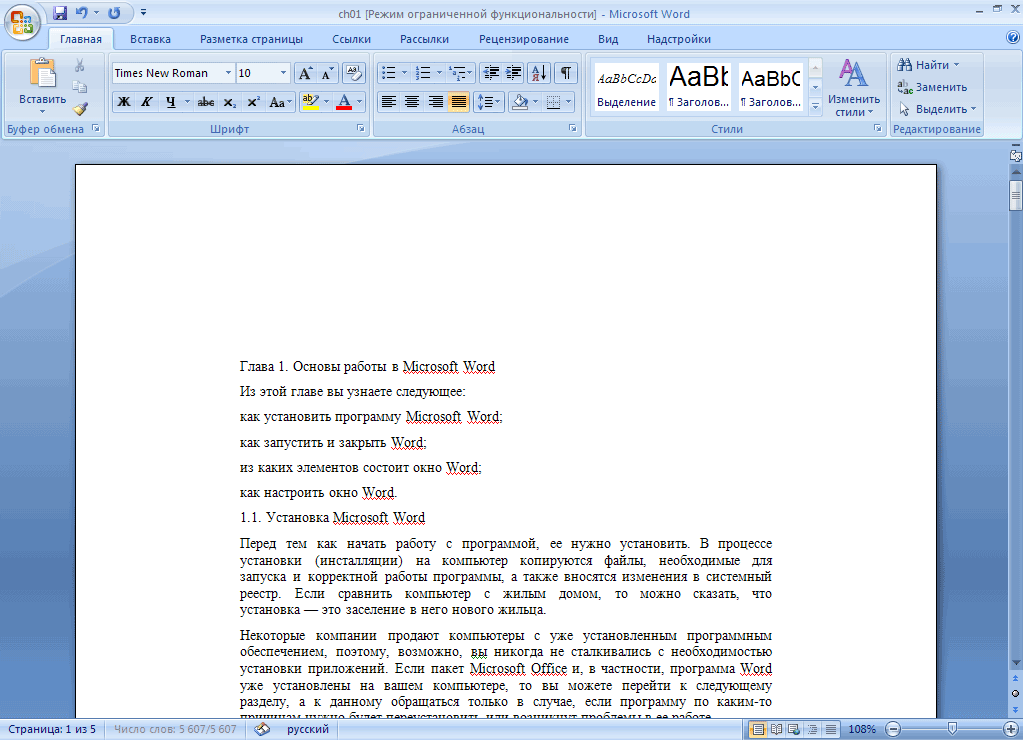Screen dimensions: 1023x740
Task: Redo the last action
Action: click(114, 13)
